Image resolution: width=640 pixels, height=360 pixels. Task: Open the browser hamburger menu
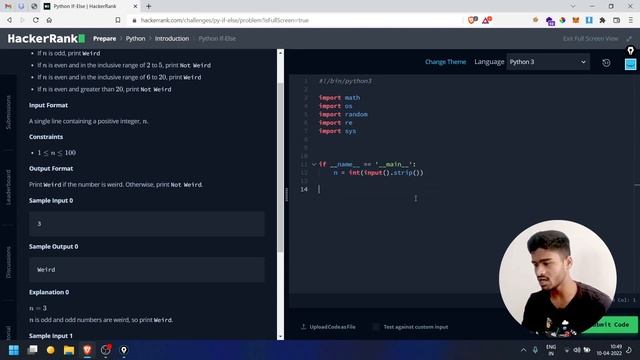pos(631,20)
